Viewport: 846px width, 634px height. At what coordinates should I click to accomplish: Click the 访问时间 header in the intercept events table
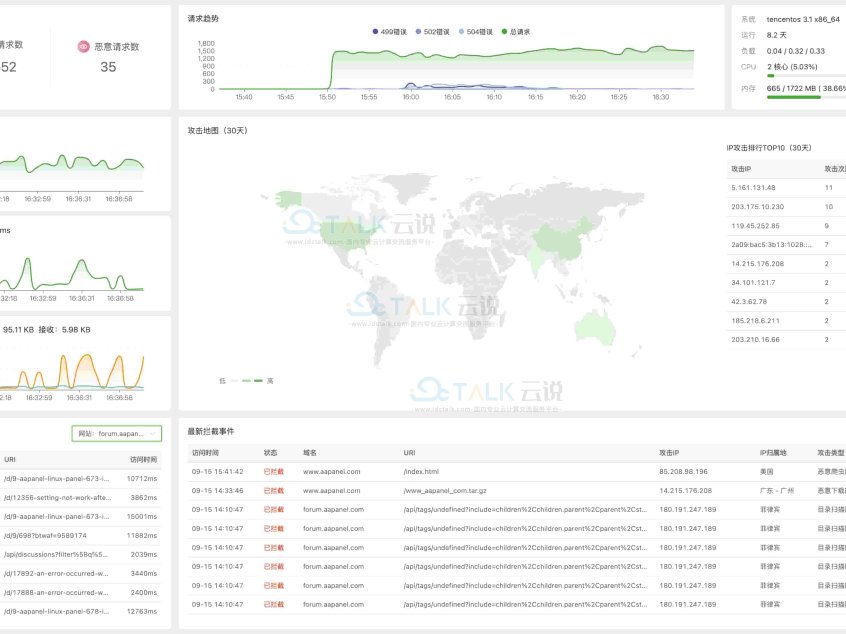pos(205,453)
